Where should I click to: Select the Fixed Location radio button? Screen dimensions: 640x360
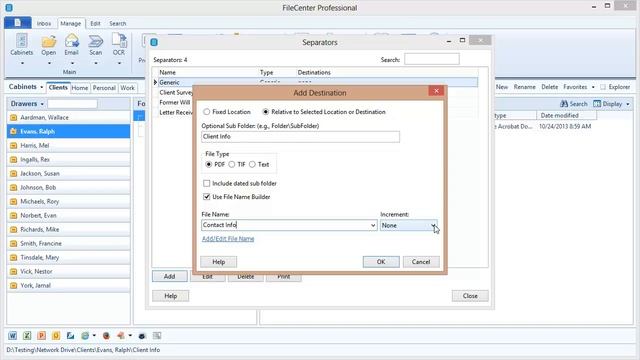207,111
